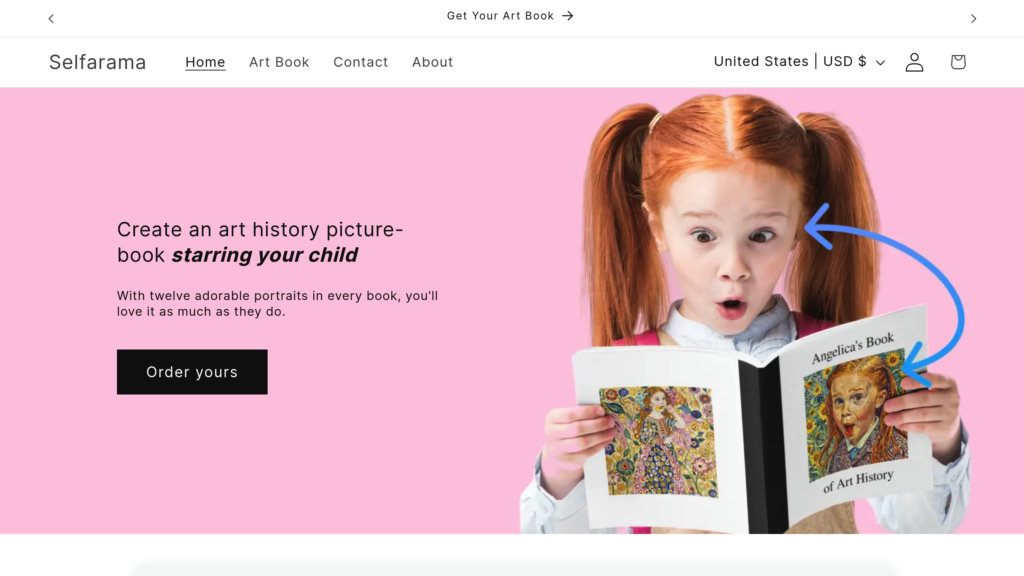Viewport: 1024px width, 576px height.
Task: Click the Get Your Art Book announcement link
Action: pos(500,16)
